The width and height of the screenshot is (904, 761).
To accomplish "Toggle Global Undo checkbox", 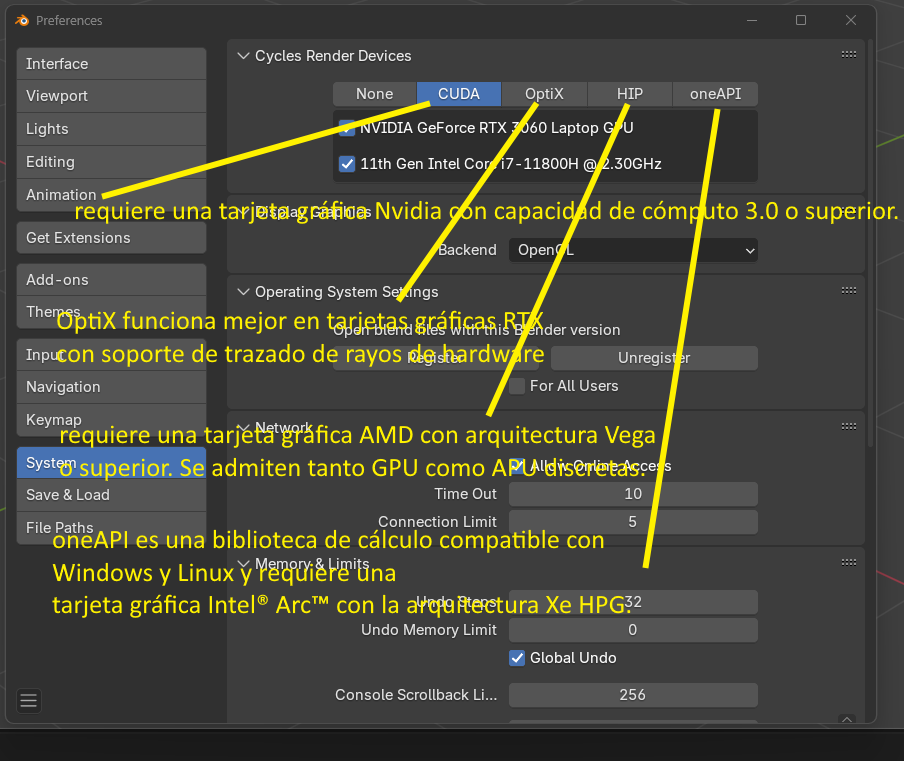I will 517,658.
